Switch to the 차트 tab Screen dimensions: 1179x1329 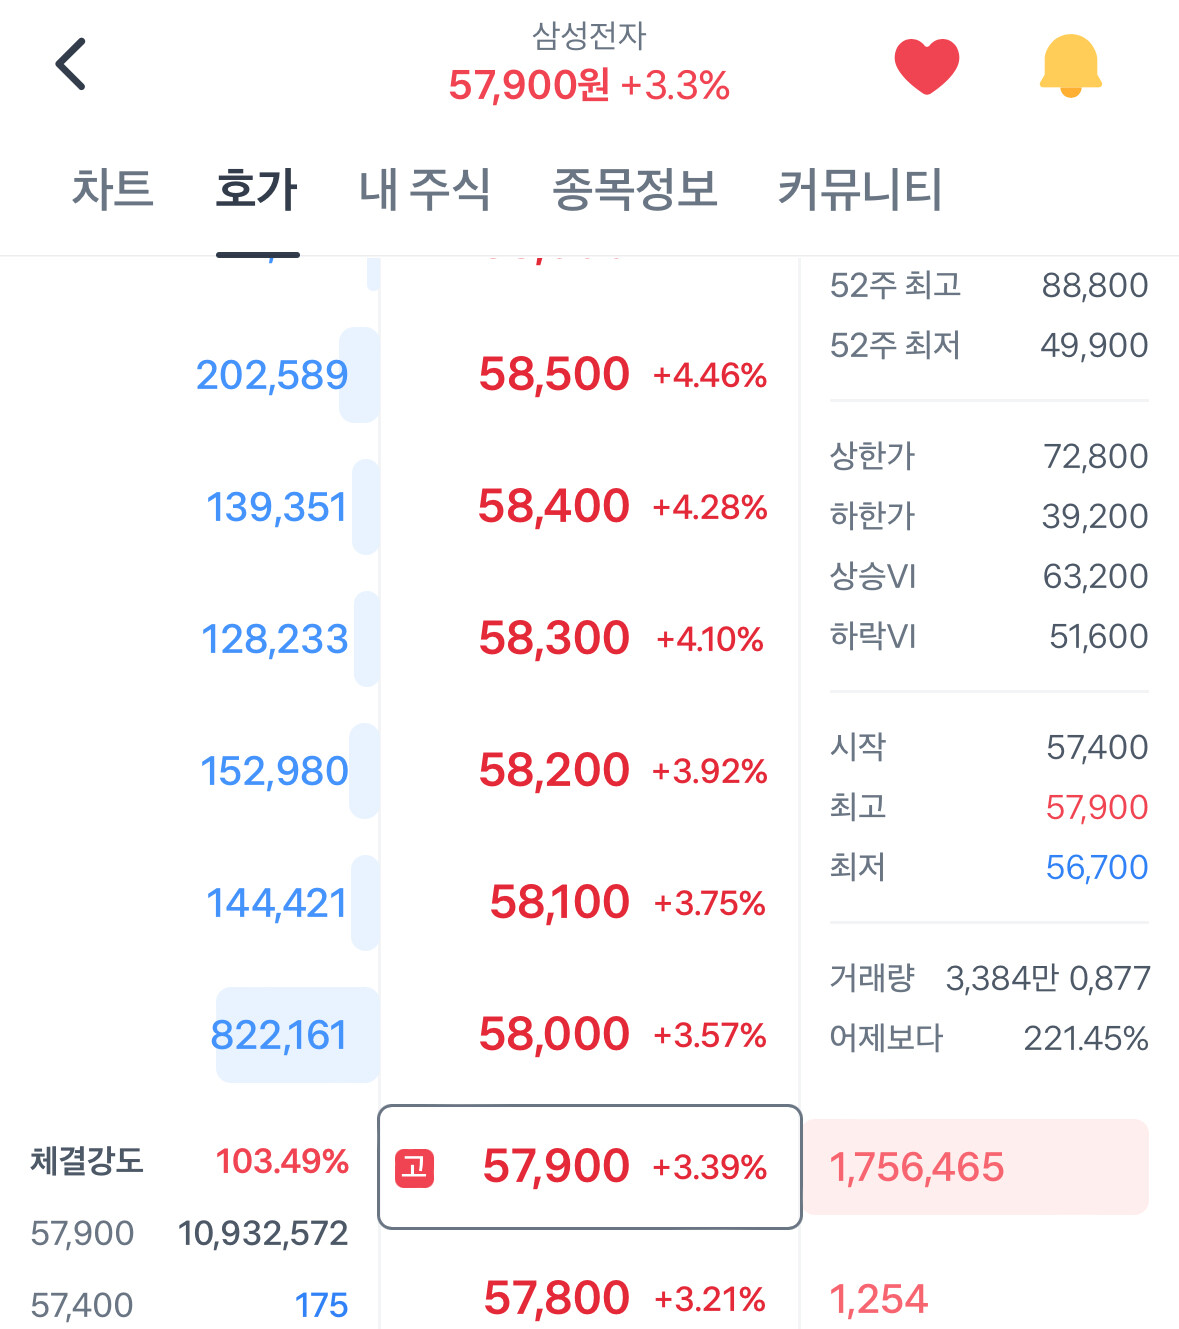112,189
